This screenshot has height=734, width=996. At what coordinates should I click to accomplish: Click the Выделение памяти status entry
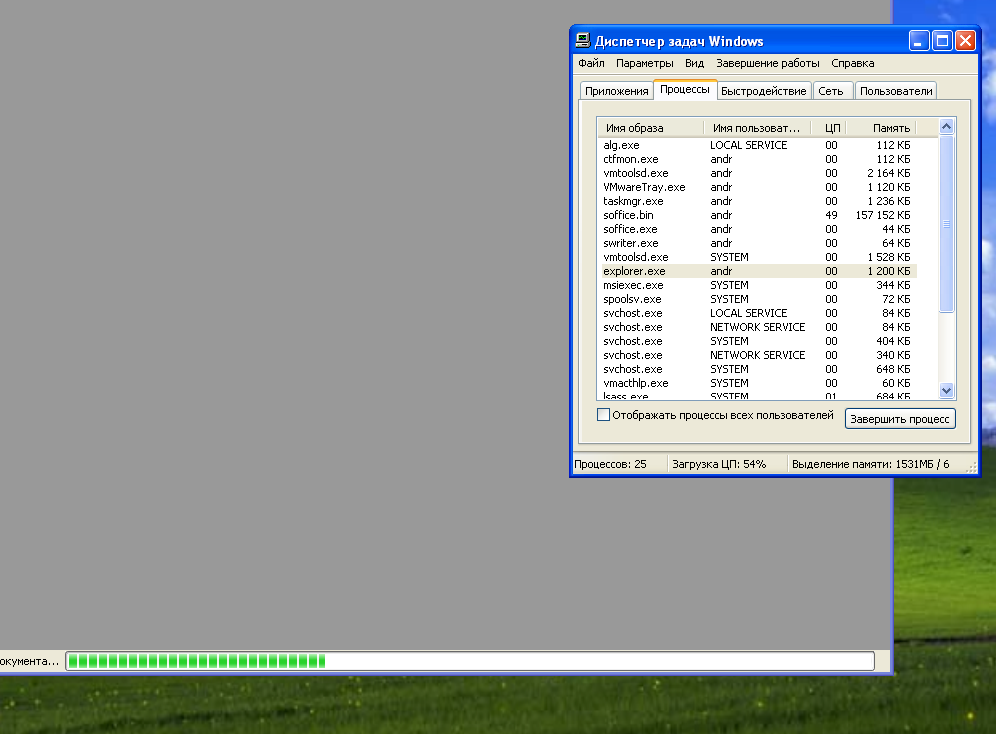[871, 464]
